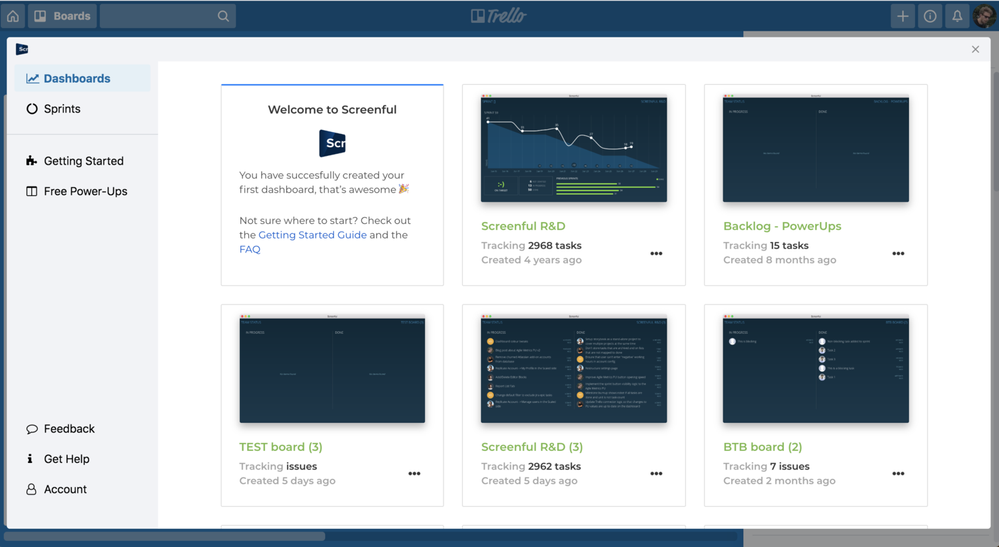The height and width of the screenshot is (547, 999).
Task: Open the FAQ link
Action: pos(250,249)
